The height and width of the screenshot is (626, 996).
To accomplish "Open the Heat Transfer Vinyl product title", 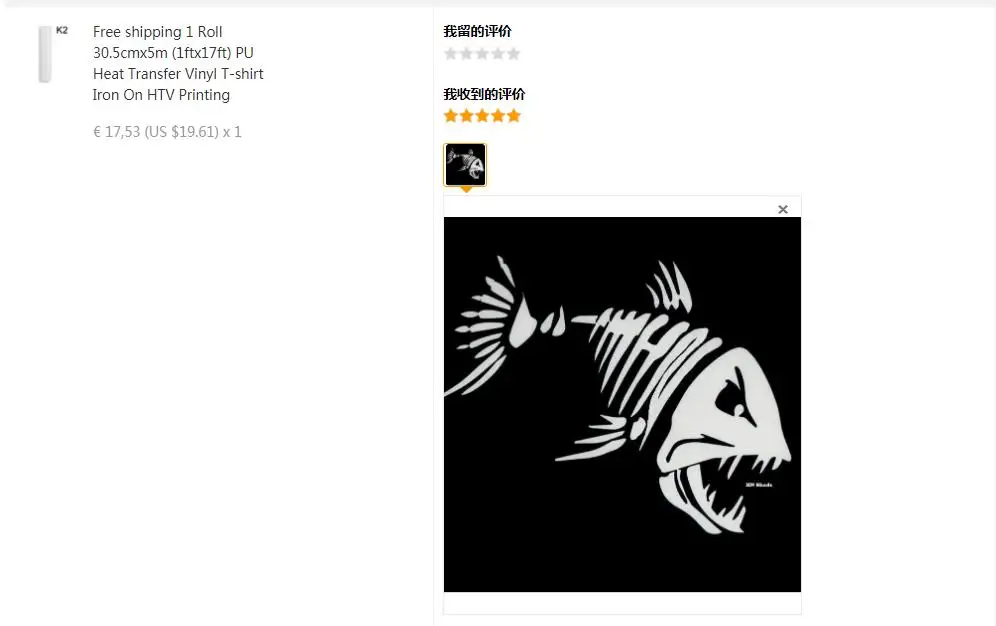I will (178, 63).
